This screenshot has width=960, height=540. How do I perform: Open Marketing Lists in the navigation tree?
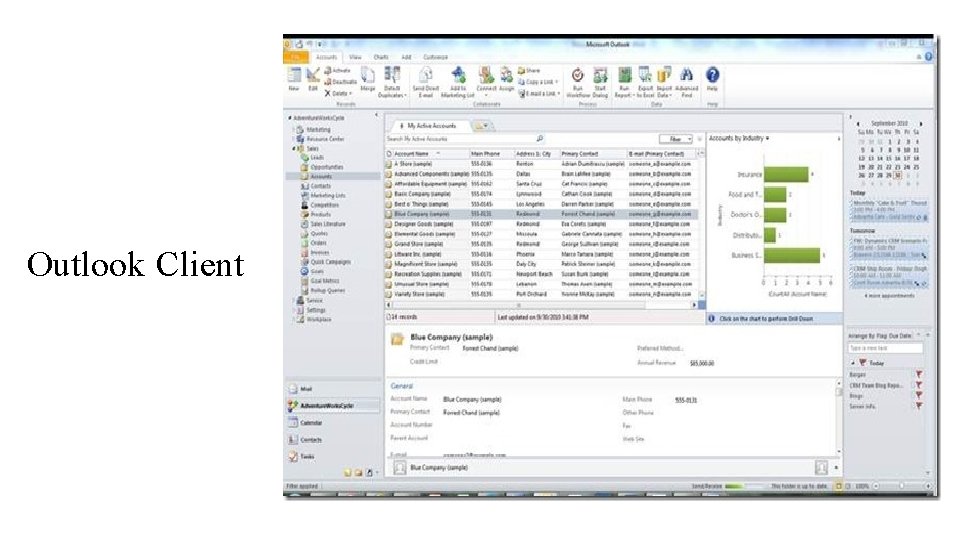pyautogui.click(x=323, y=196)
